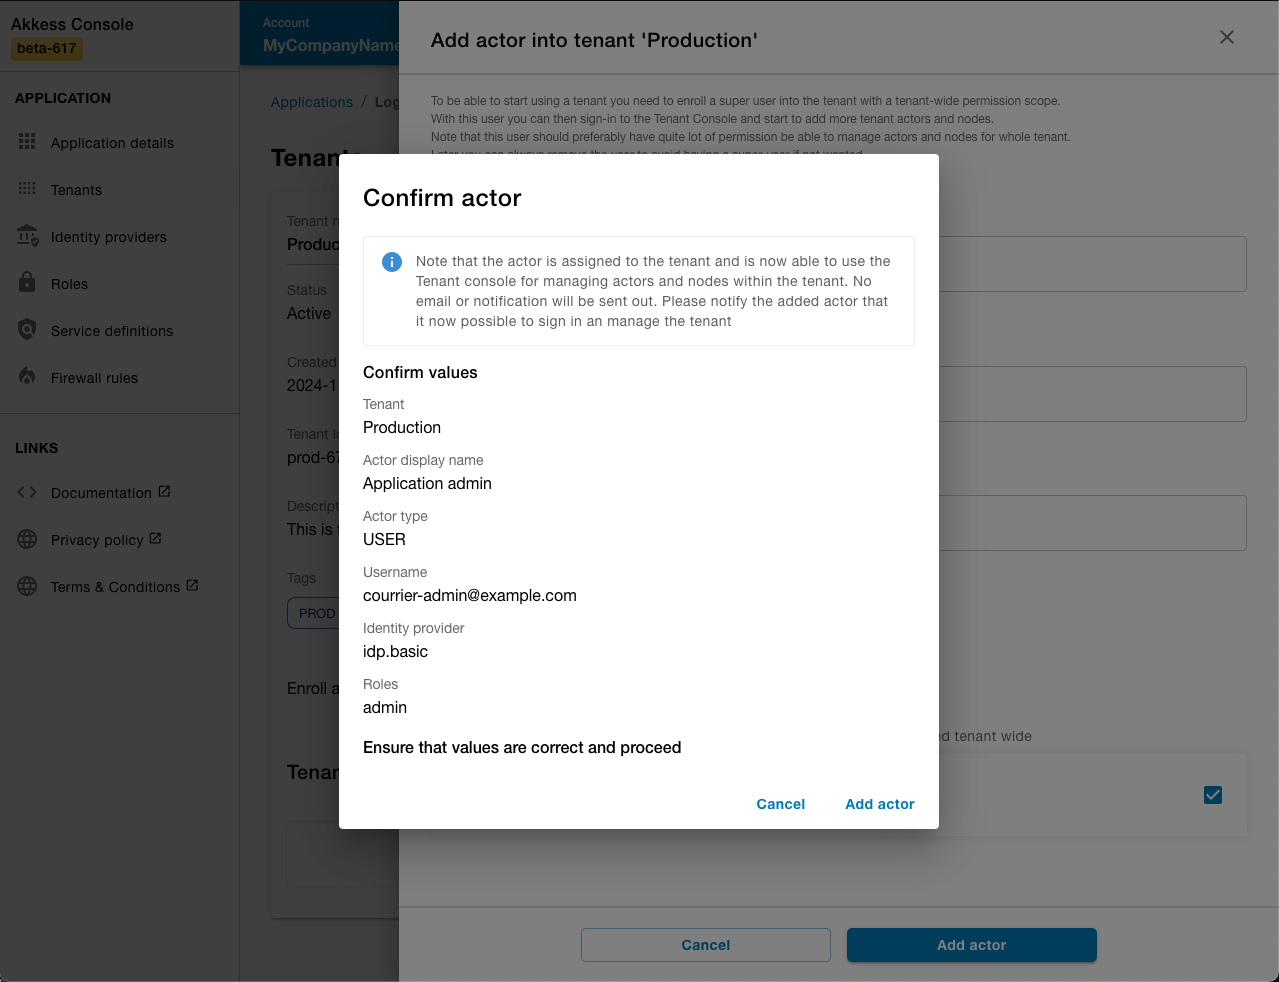Uncheck the tenant-wide permission checkbox
1279x982 pixels.
1212,795
